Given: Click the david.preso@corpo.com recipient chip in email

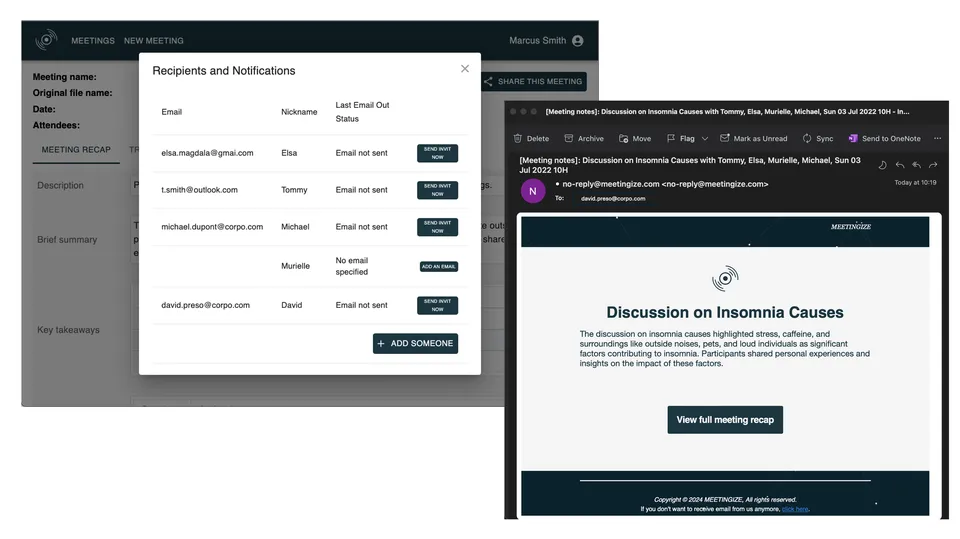Looking at the screenshot, I should click(x=613, y=198).
